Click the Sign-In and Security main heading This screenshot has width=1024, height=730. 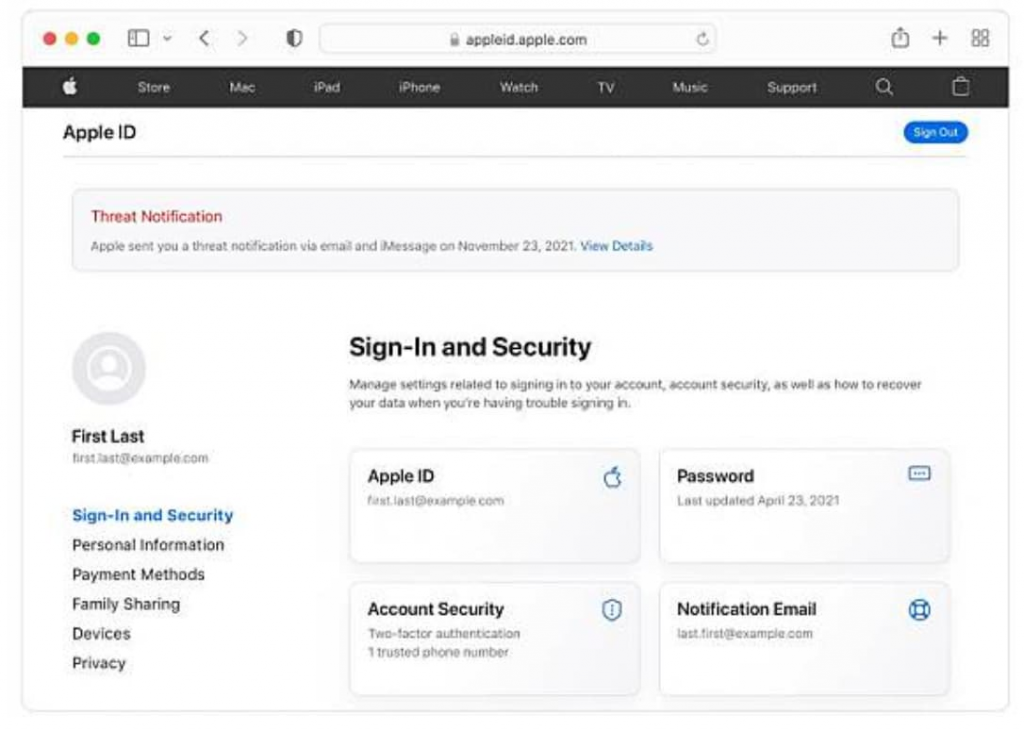(470, 347)
